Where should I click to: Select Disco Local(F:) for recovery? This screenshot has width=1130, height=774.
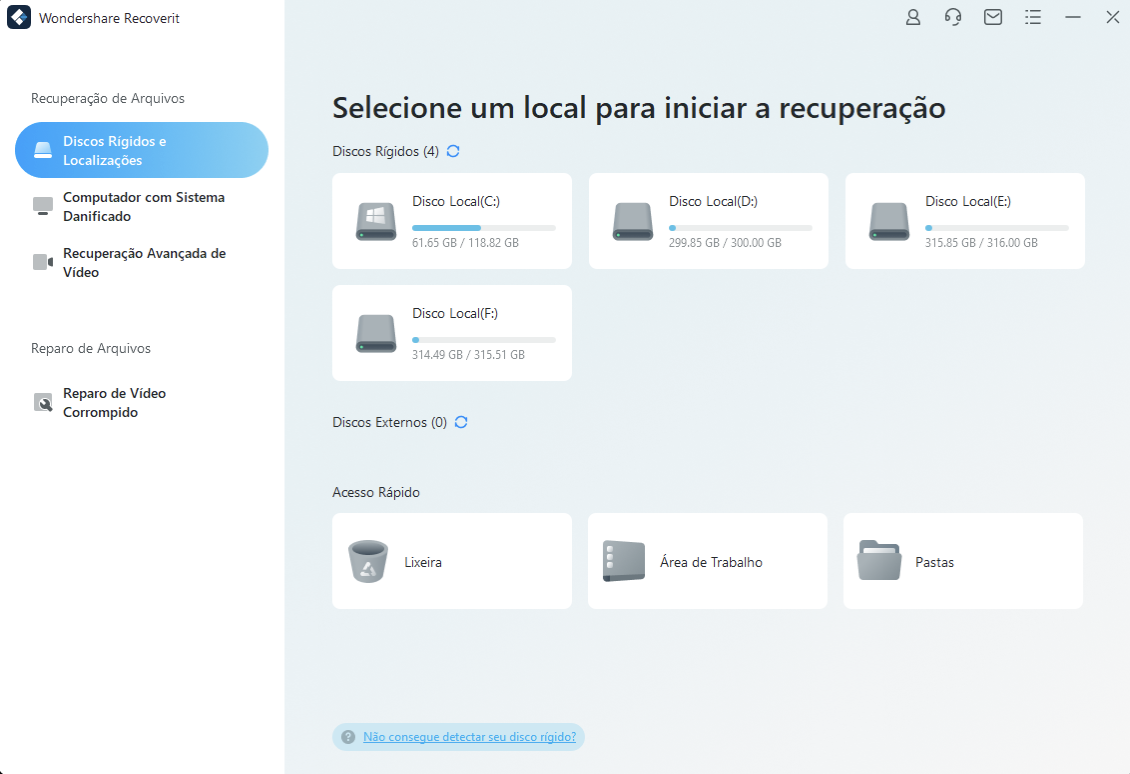(x=451, y=332)
